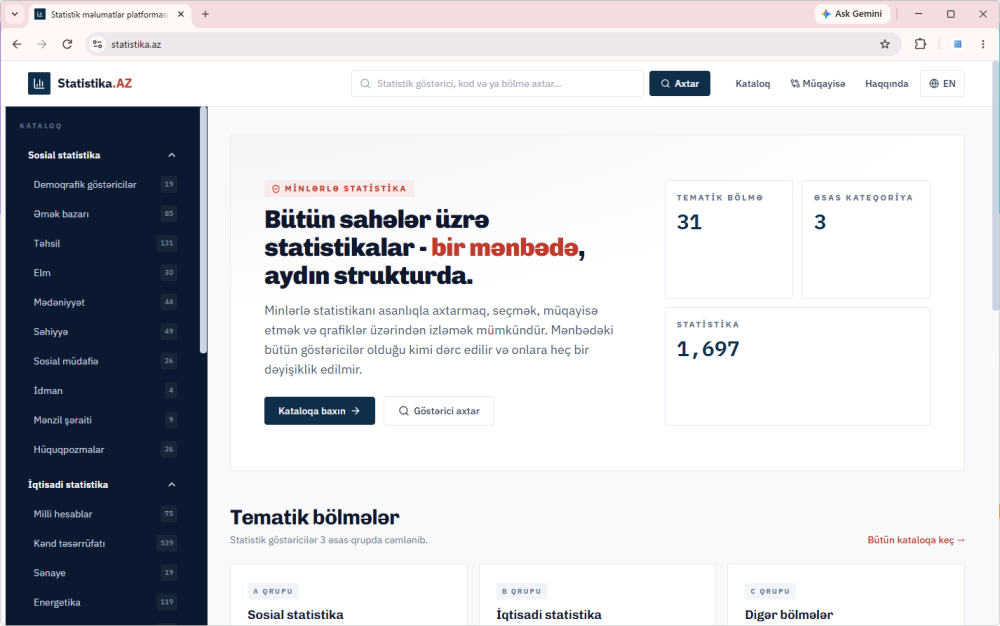This screenshot has width=1000, height=626.
Task: View site information icon in address bar
Action: coord(98,44)
